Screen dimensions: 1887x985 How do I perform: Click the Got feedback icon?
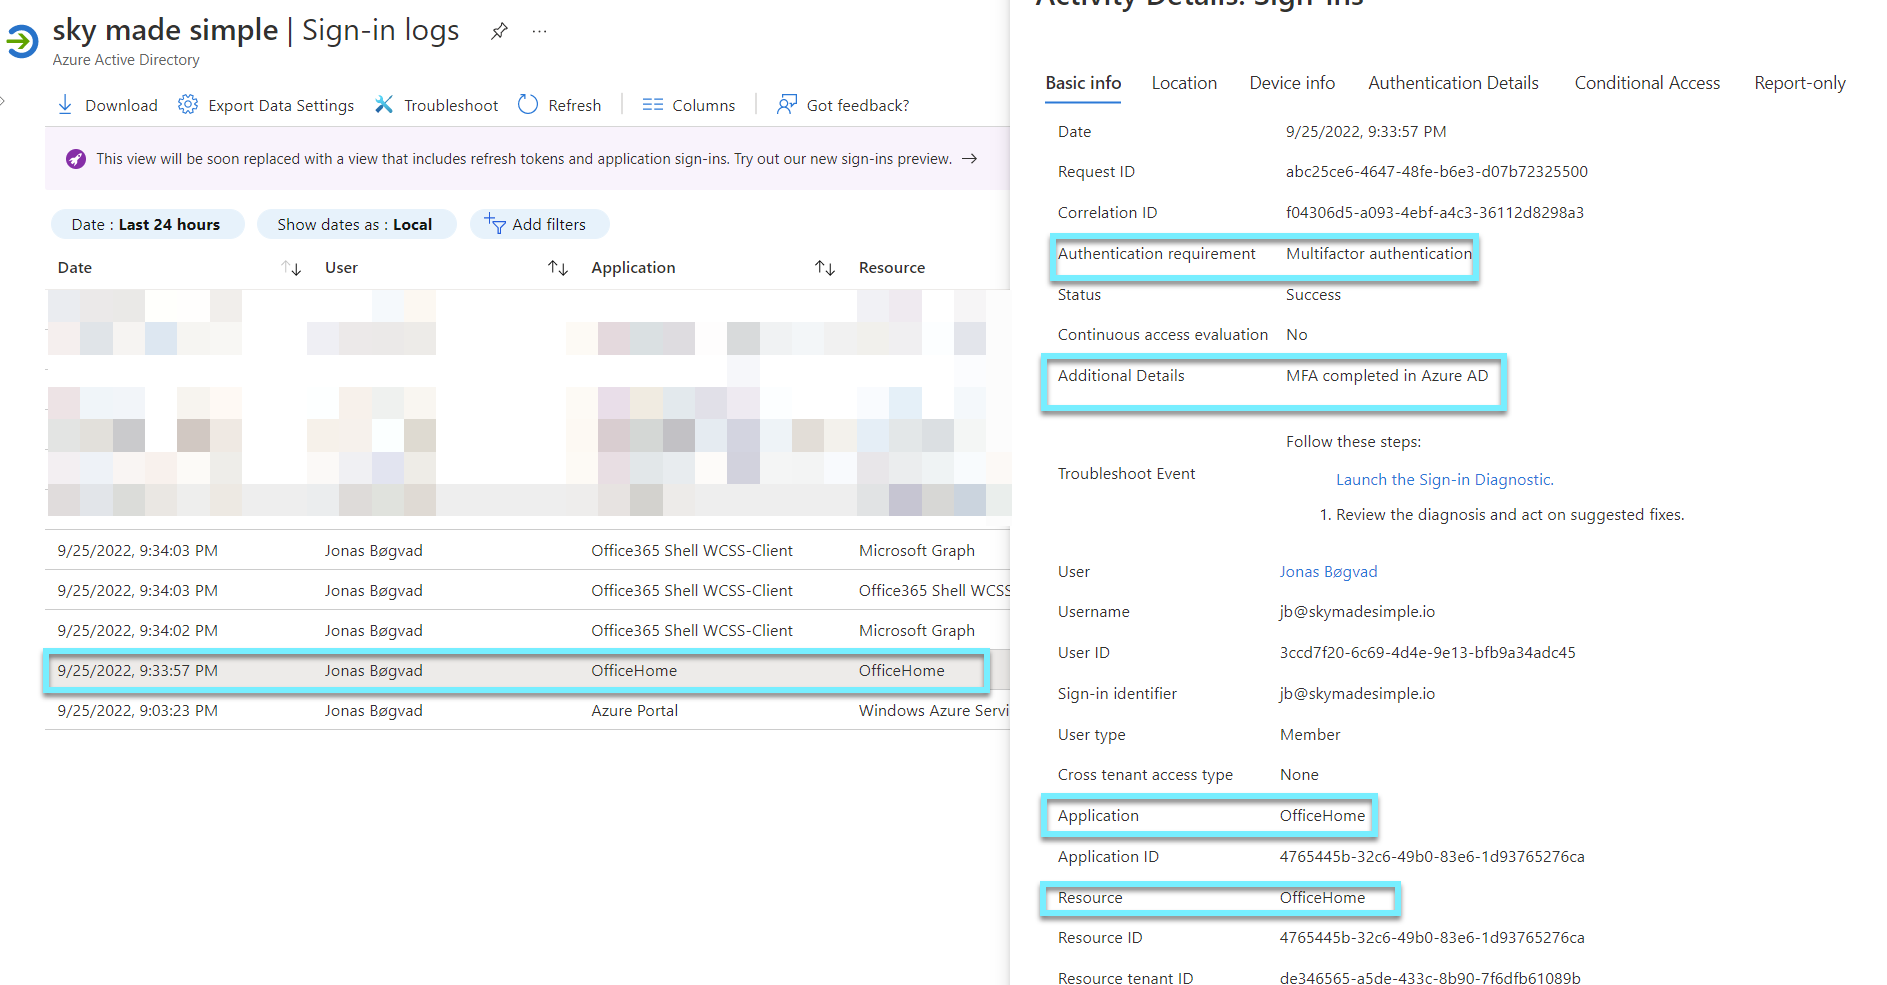pos(787,104)
